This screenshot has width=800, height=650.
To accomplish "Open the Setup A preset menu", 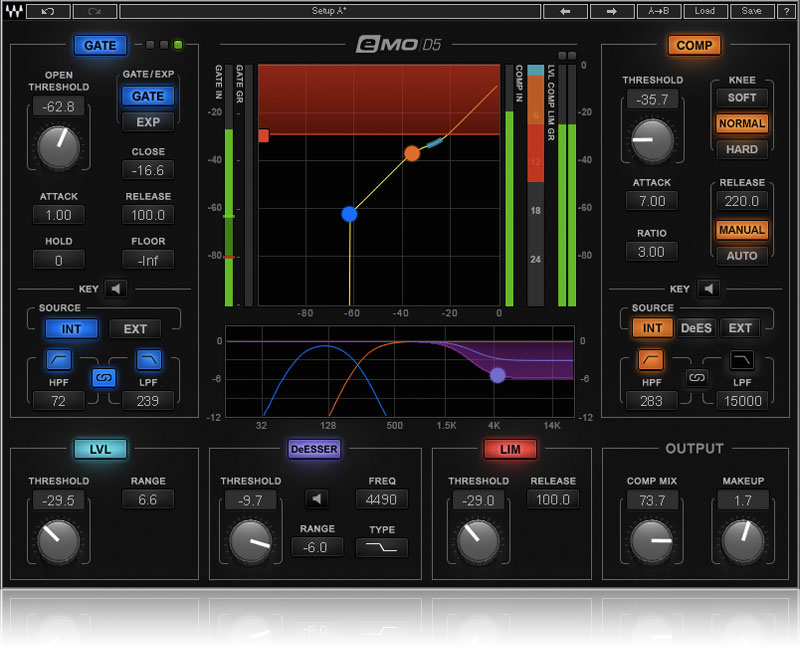I will click(x=330, y=12).
